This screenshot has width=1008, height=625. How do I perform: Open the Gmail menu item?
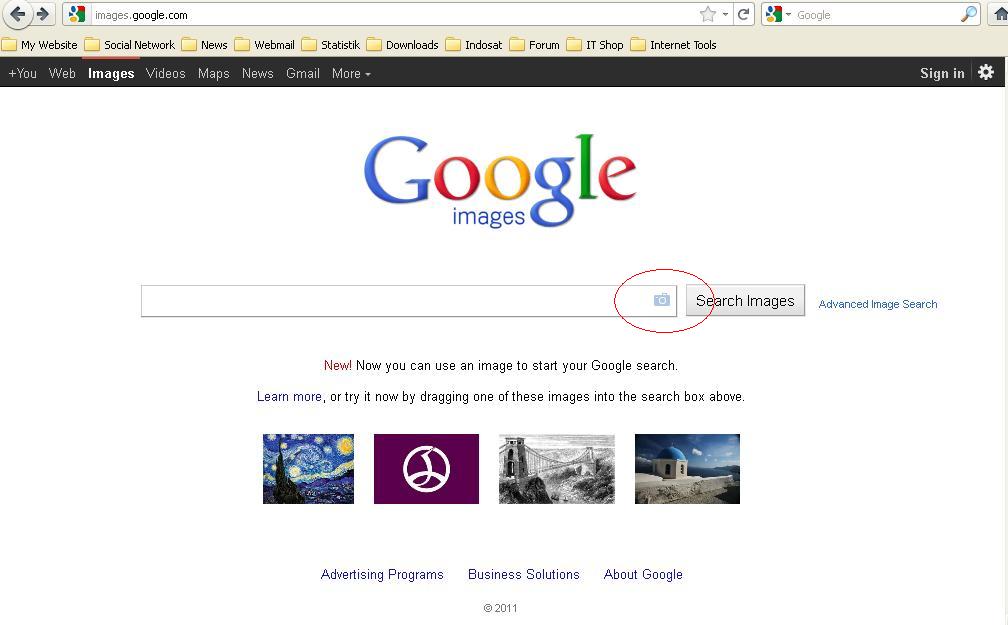302,73
